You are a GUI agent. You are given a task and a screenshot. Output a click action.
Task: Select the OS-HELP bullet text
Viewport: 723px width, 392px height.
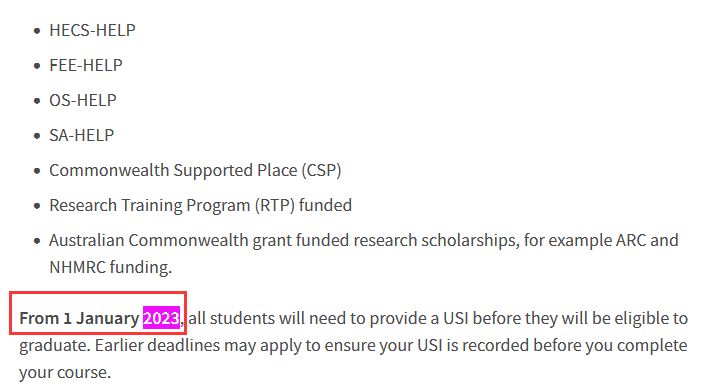click(83, 101)
